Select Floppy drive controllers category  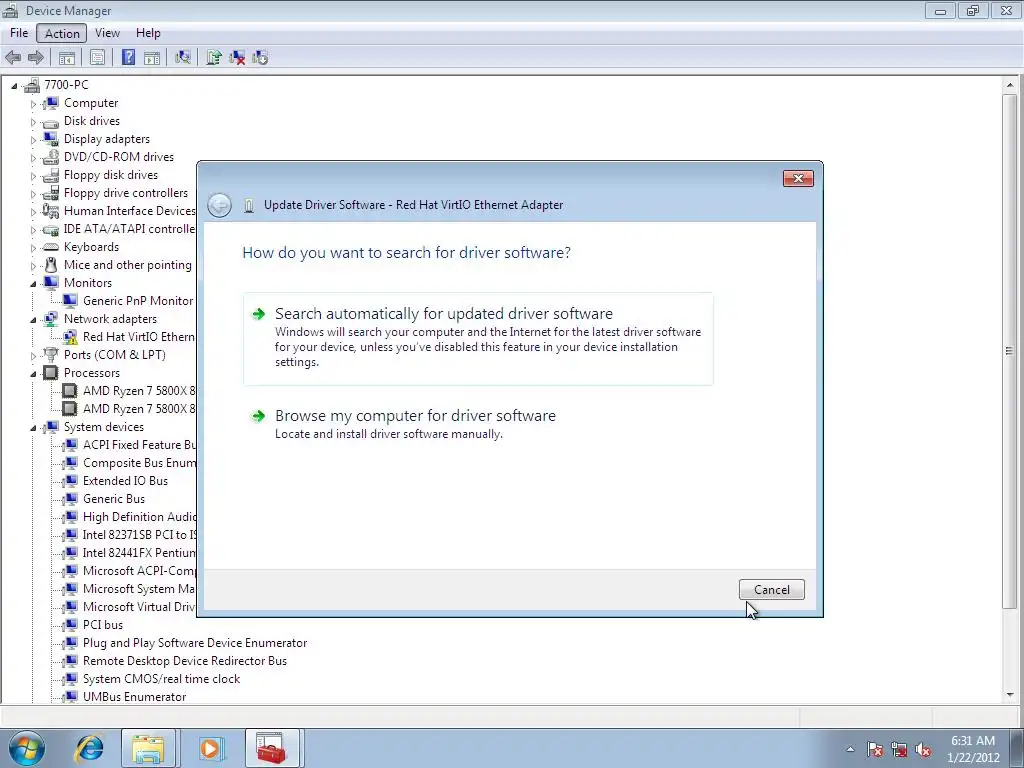click(125, 193)
